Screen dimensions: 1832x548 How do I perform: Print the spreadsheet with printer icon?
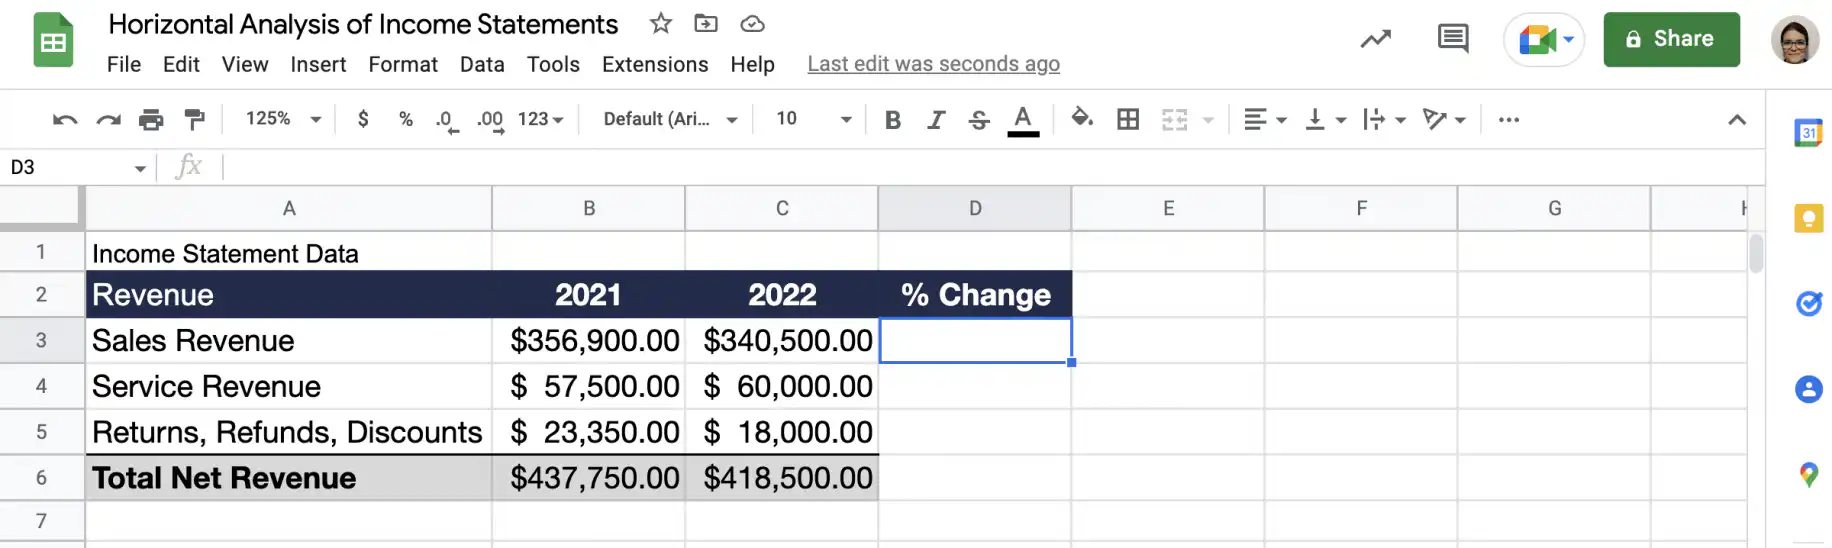pos(151,120)
